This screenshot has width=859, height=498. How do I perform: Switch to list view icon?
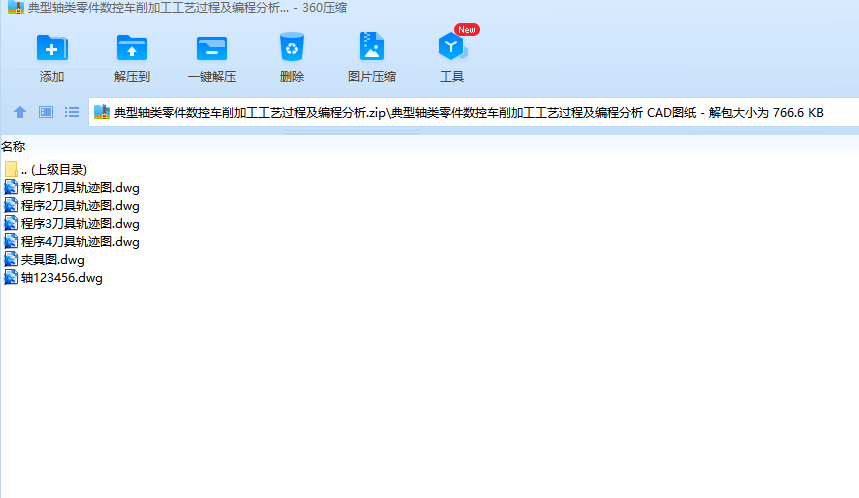[72, 112]
